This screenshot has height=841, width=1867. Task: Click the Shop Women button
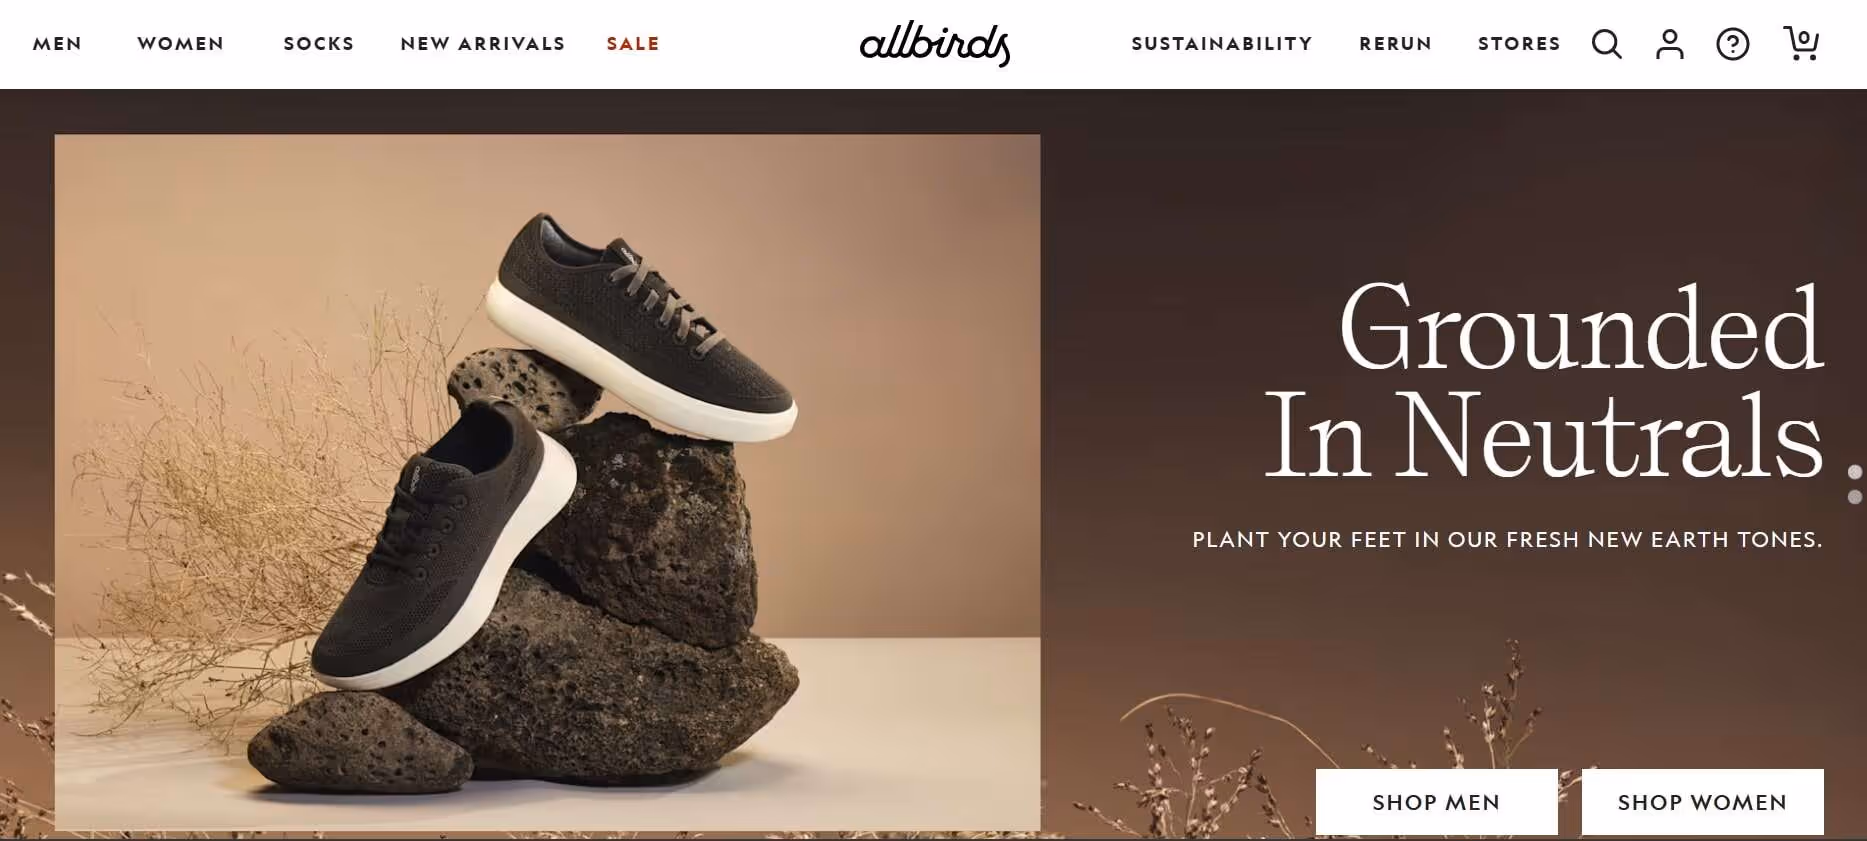(x=1702, y=802)
